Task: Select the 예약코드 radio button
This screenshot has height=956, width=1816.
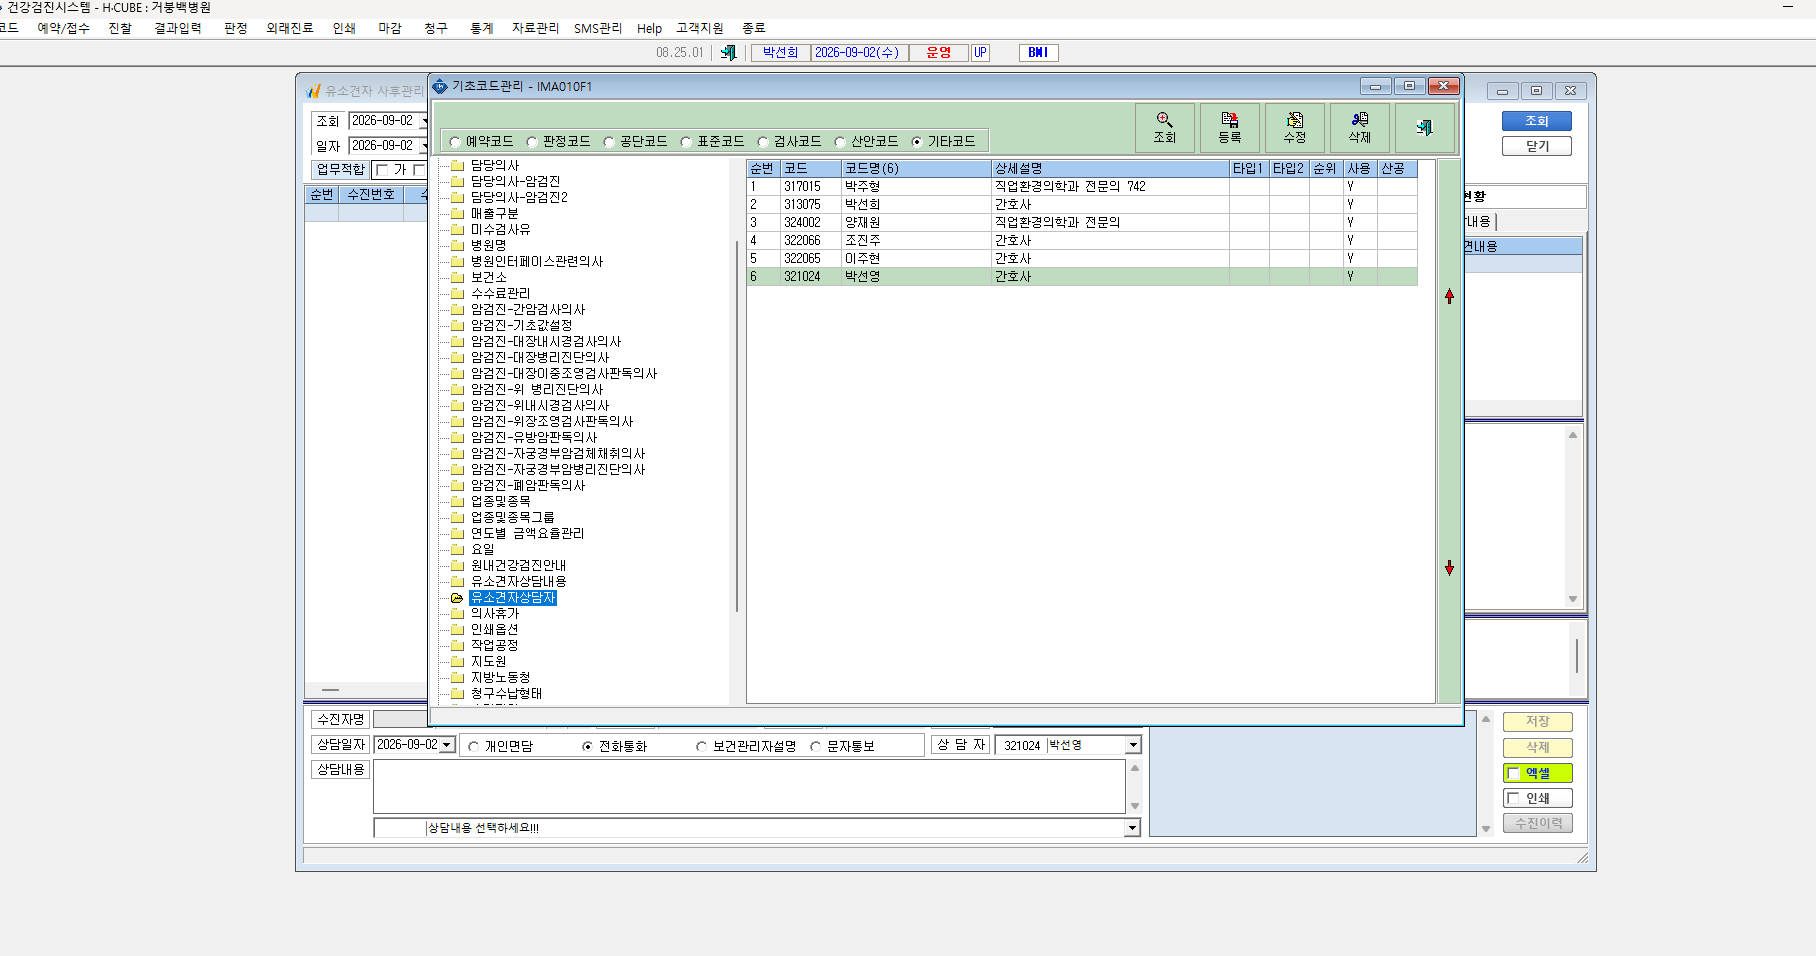Action: click(455, 142)
